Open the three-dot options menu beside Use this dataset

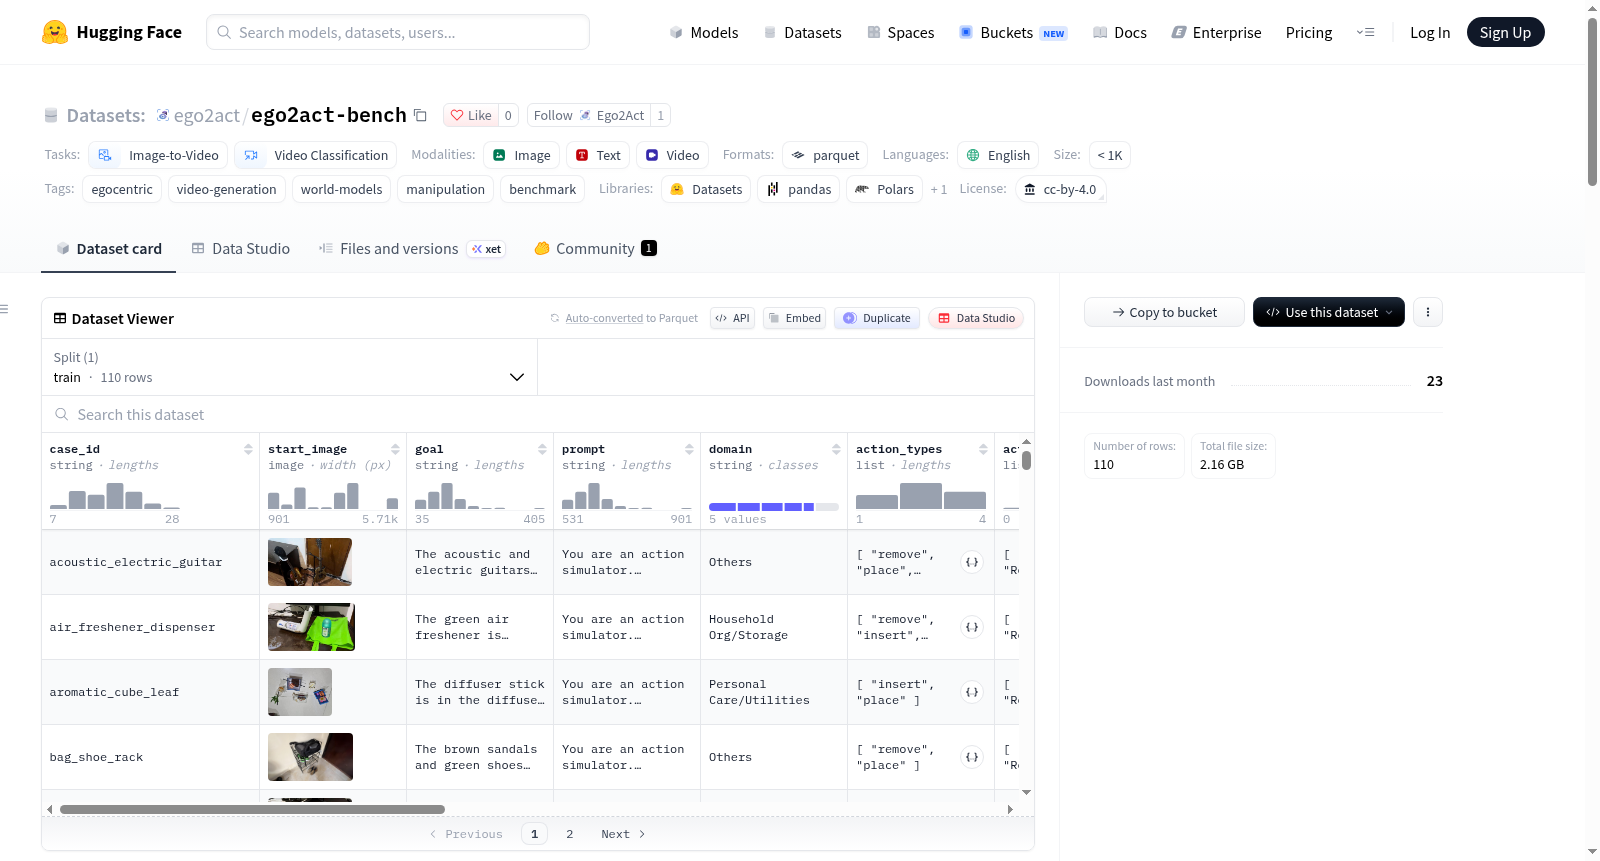point(1427,312)
